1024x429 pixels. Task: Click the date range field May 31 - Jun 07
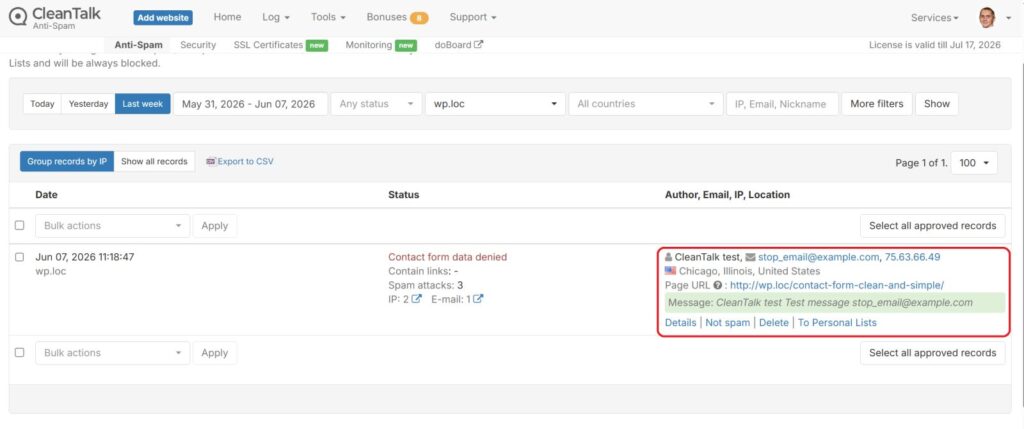coord(250,104)
